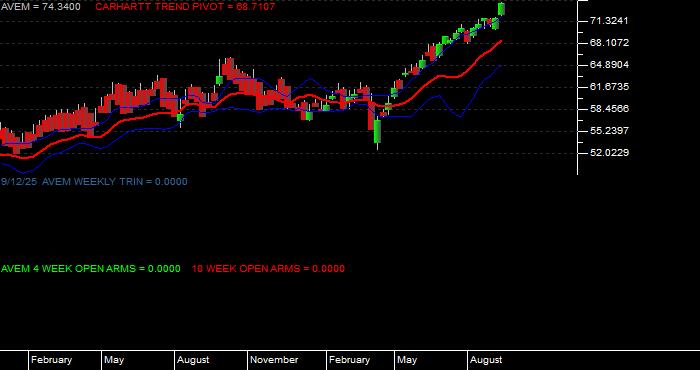The width and height of the screenshot is (700, 370).
Task: Click the 58.4566 axis price level
Action: click(x=609, y=108)
